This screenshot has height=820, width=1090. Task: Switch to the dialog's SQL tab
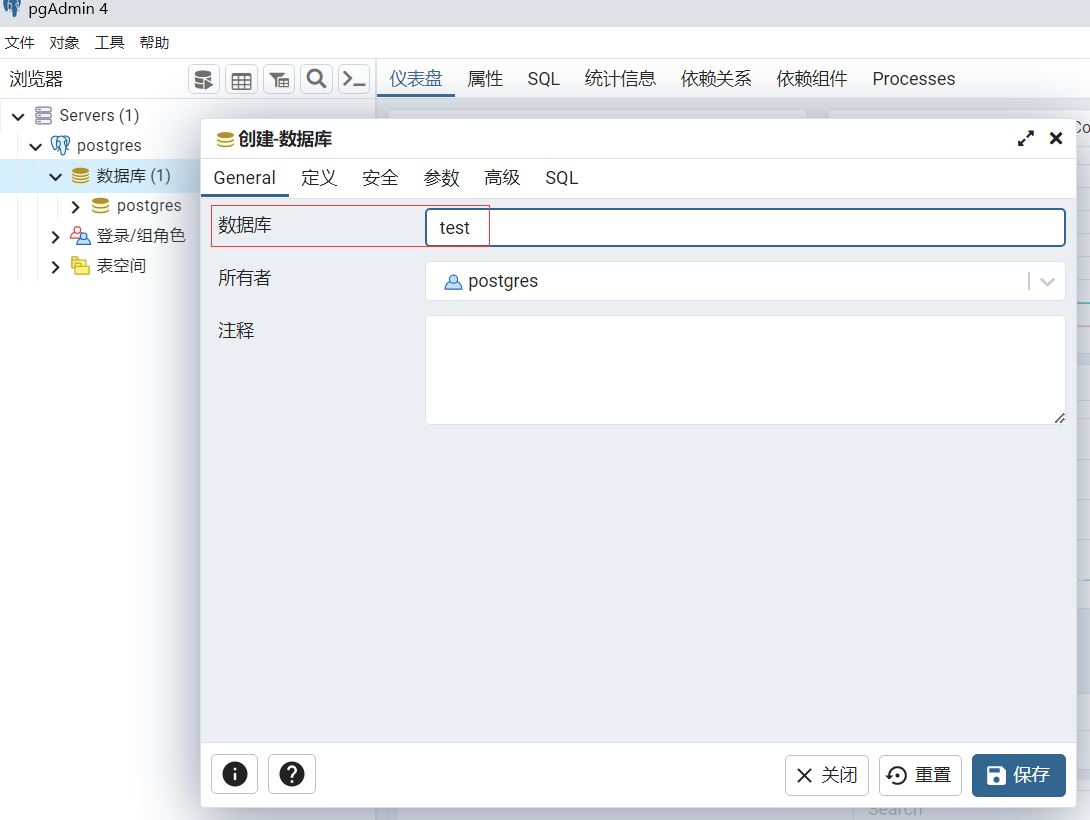point(562,178)
